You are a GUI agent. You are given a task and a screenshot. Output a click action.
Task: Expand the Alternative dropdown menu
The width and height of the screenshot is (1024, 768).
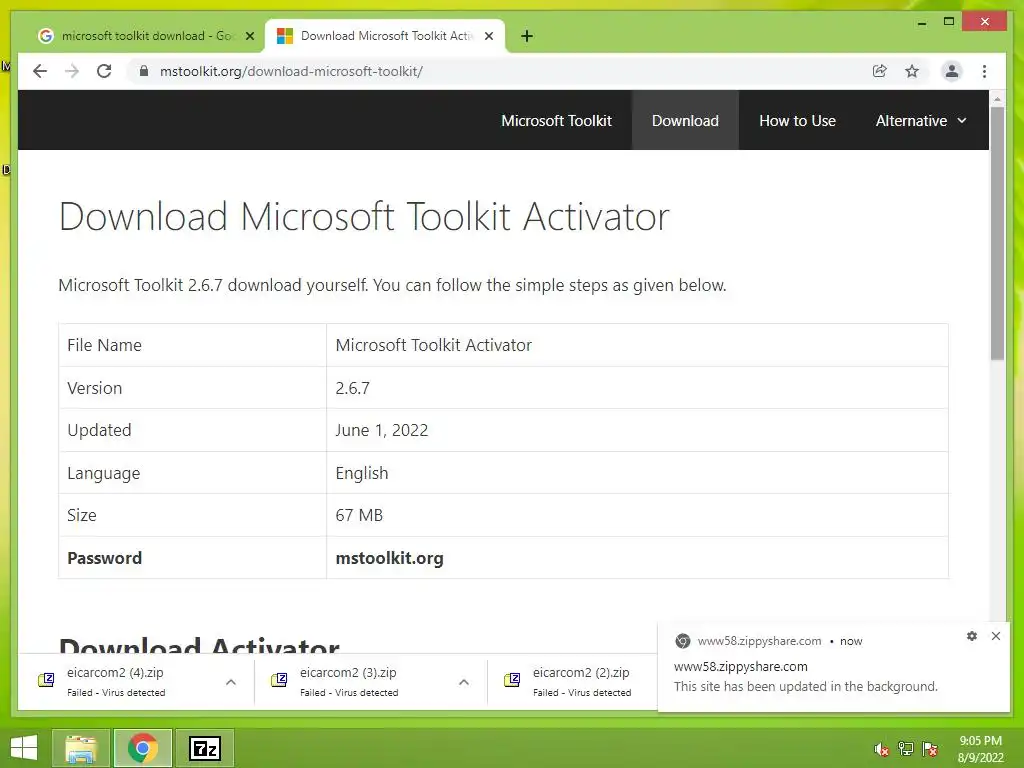point(921,121)
